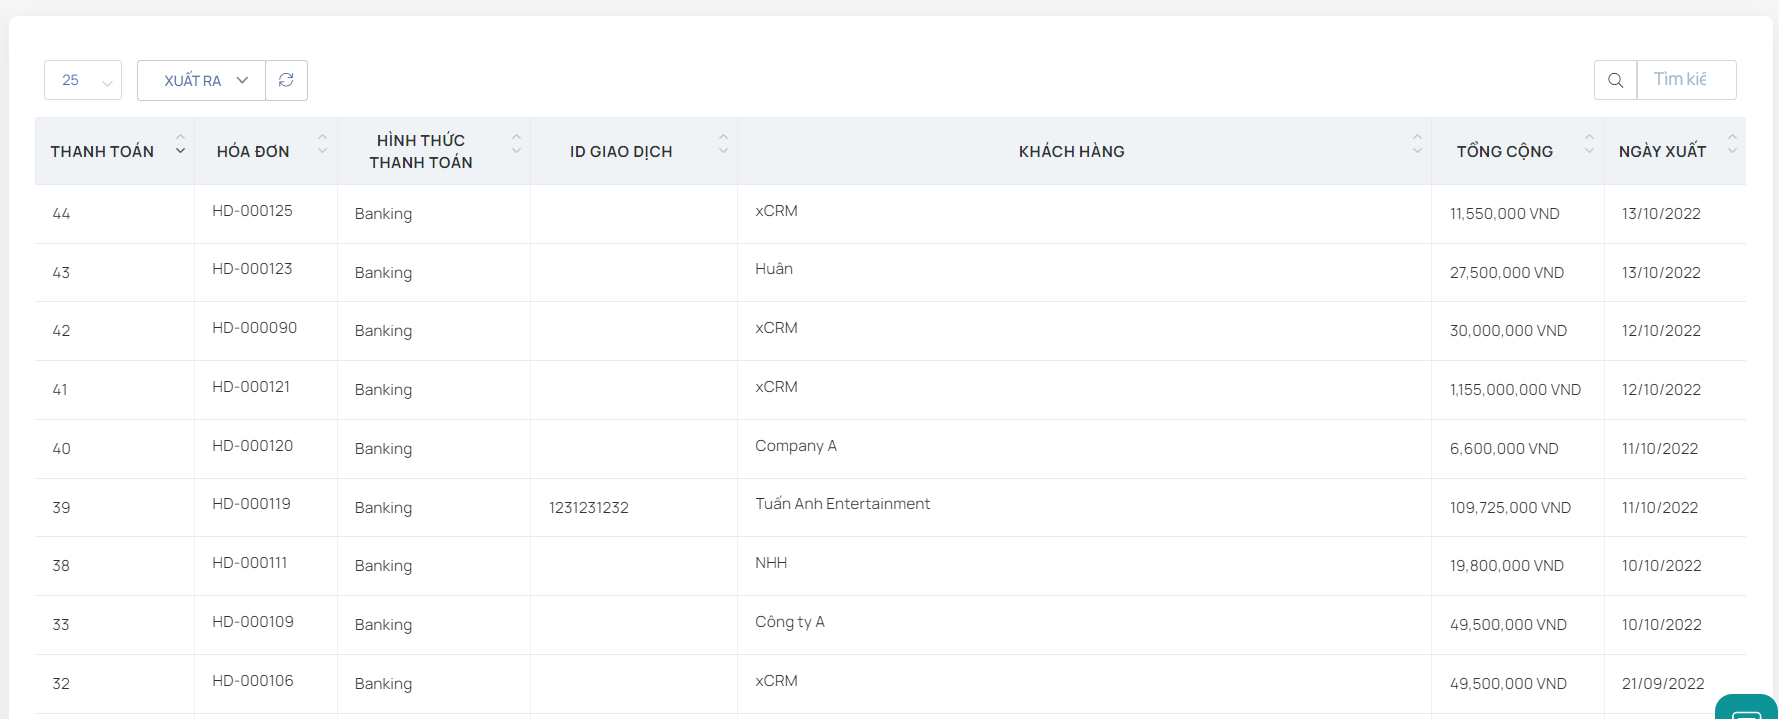Viewport: 1779px width, 719px height.
Task: Click the refresh table icon
Action: 286,80
